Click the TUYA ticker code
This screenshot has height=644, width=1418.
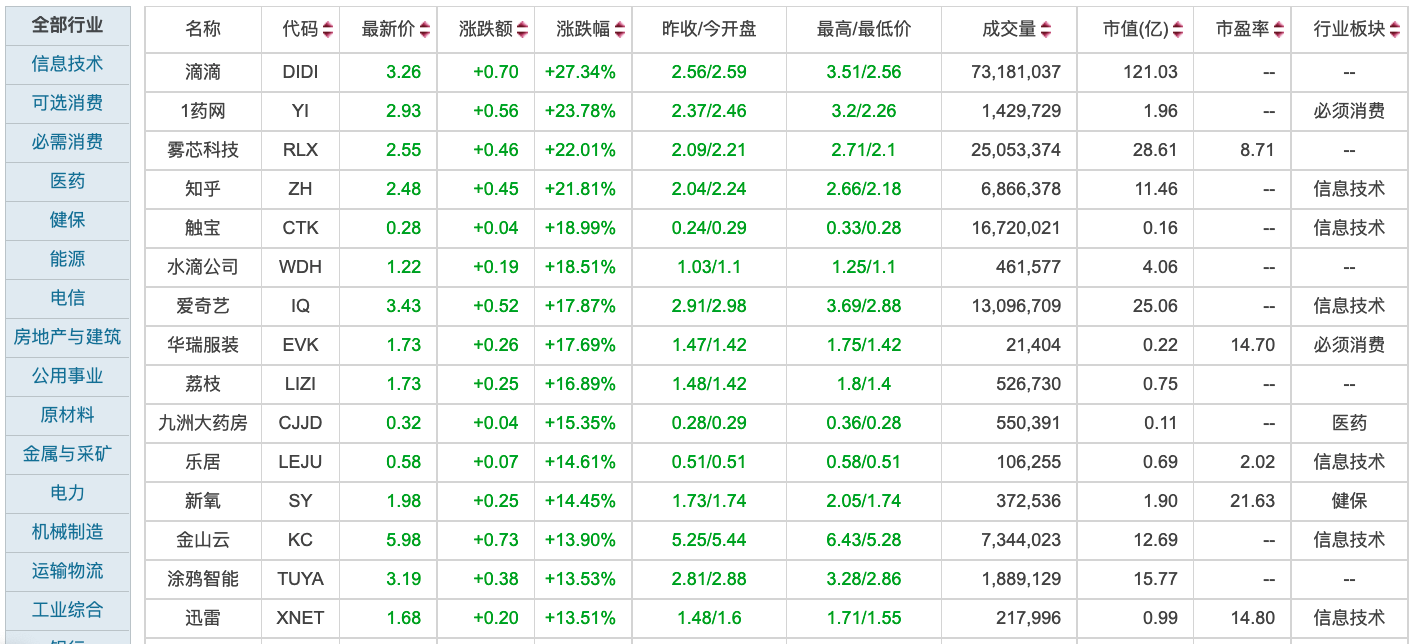[301, 579]
